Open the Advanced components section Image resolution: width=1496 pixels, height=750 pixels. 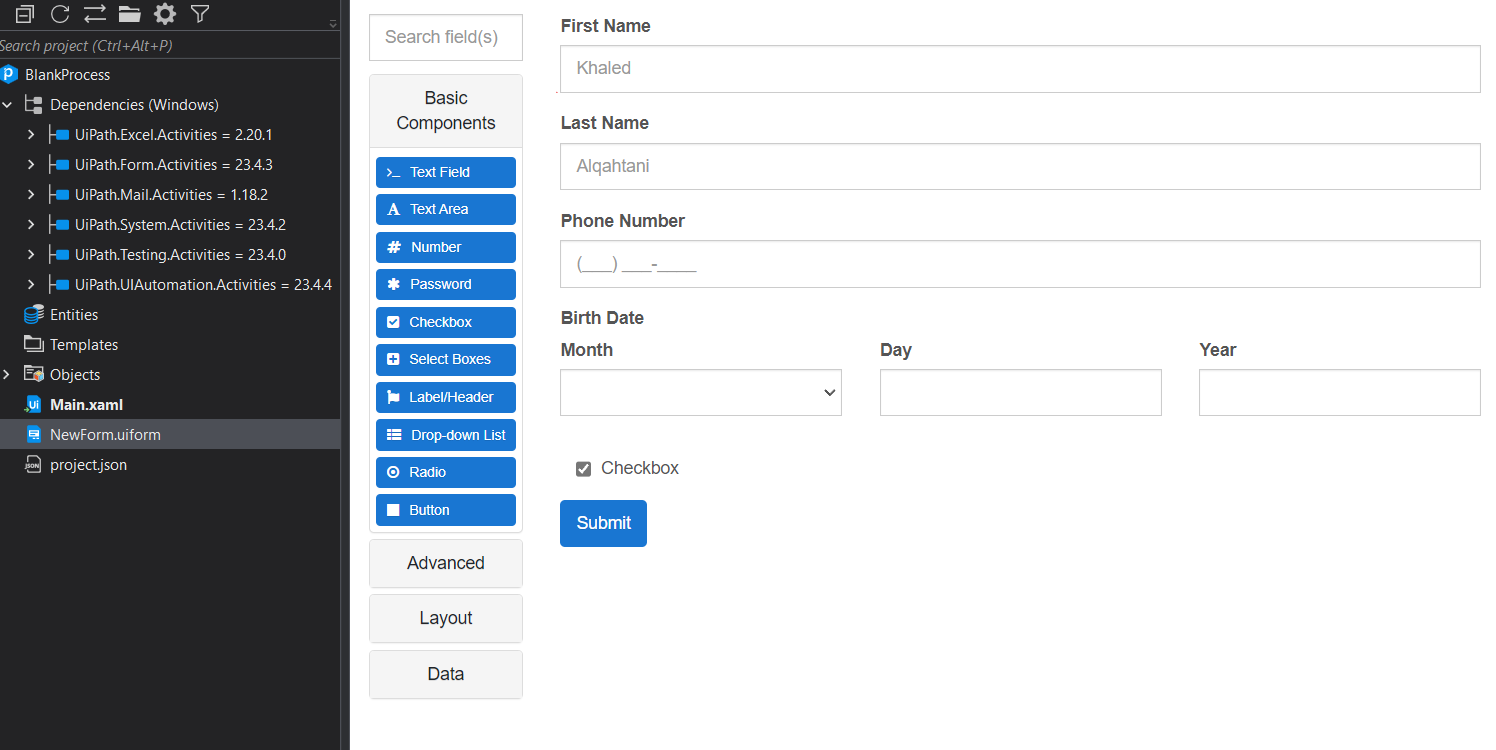pos(445,563)
